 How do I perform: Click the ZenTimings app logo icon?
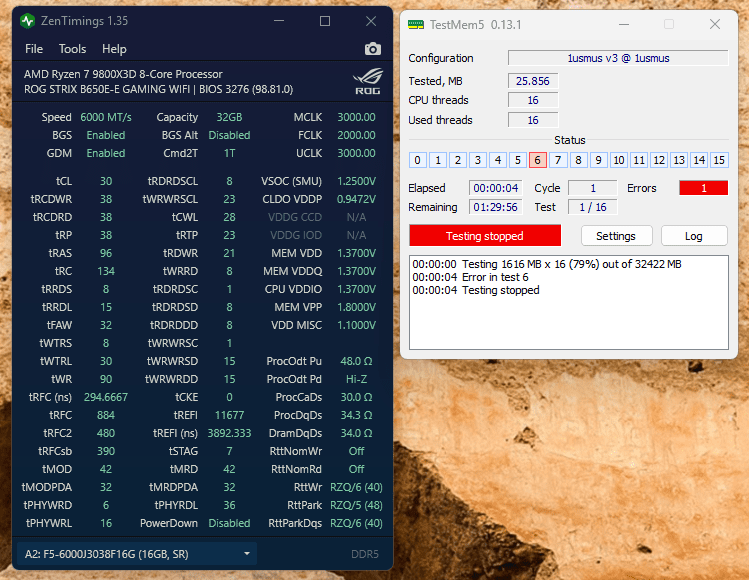(x=28, y=21)
